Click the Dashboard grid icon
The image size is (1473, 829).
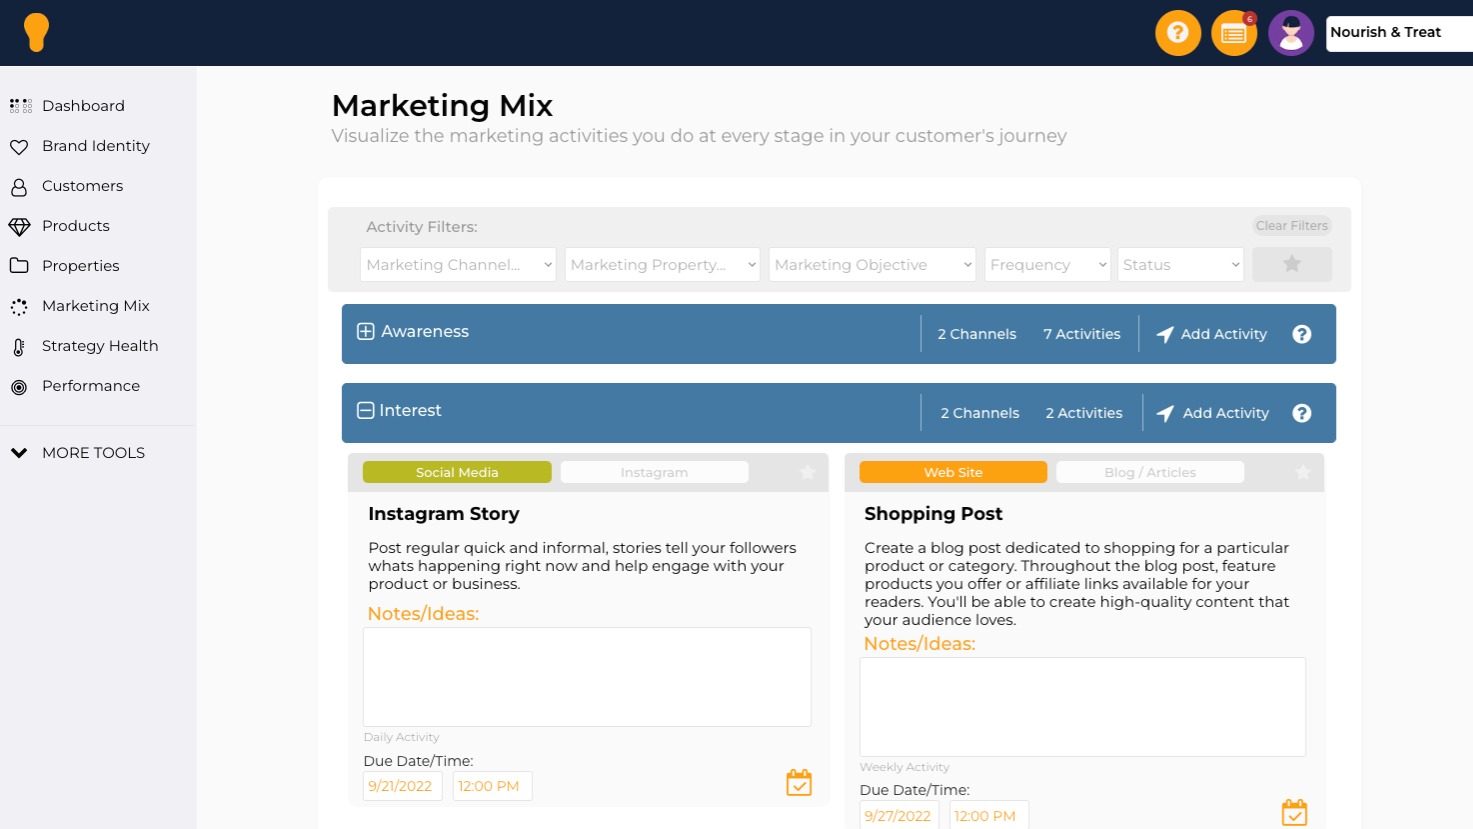pos(20,106)
